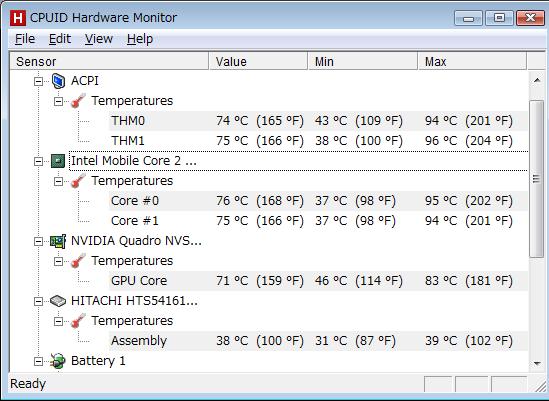This screenshot has width=549, height=401.
Task: Click Core #0 max value 95 °C
Action: 469,201
